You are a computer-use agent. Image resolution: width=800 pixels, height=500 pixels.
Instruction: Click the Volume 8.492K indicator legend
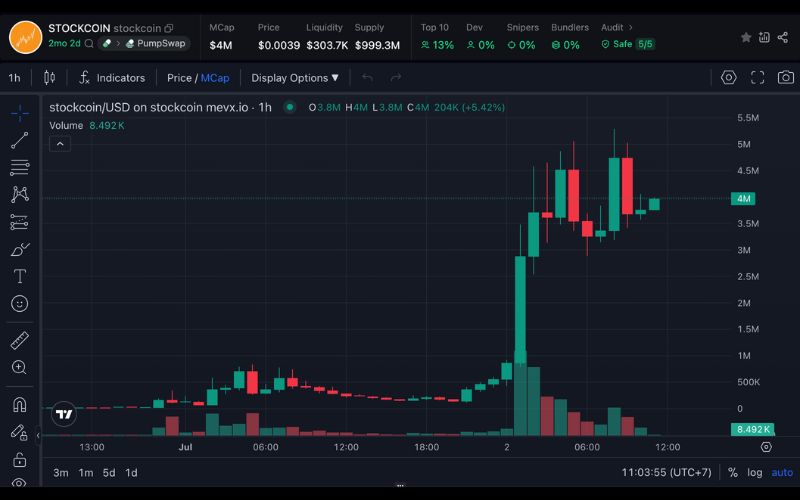pyautogui.click(x=87, y=126)
